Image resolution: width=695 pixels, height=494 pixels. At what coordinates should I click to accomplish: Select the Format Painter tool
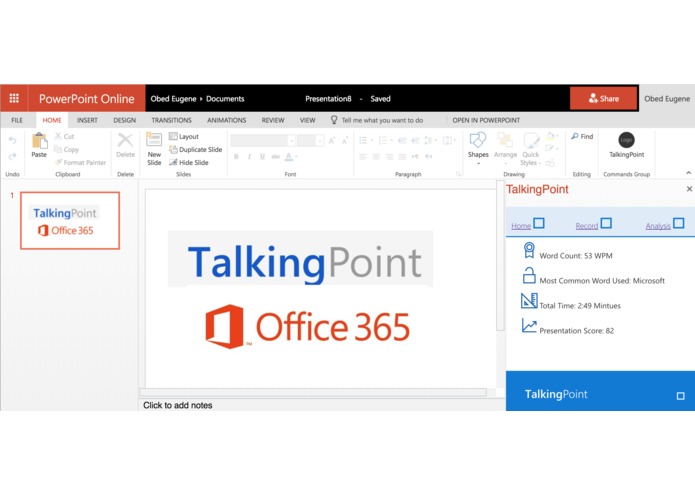[x=80, y=162]
